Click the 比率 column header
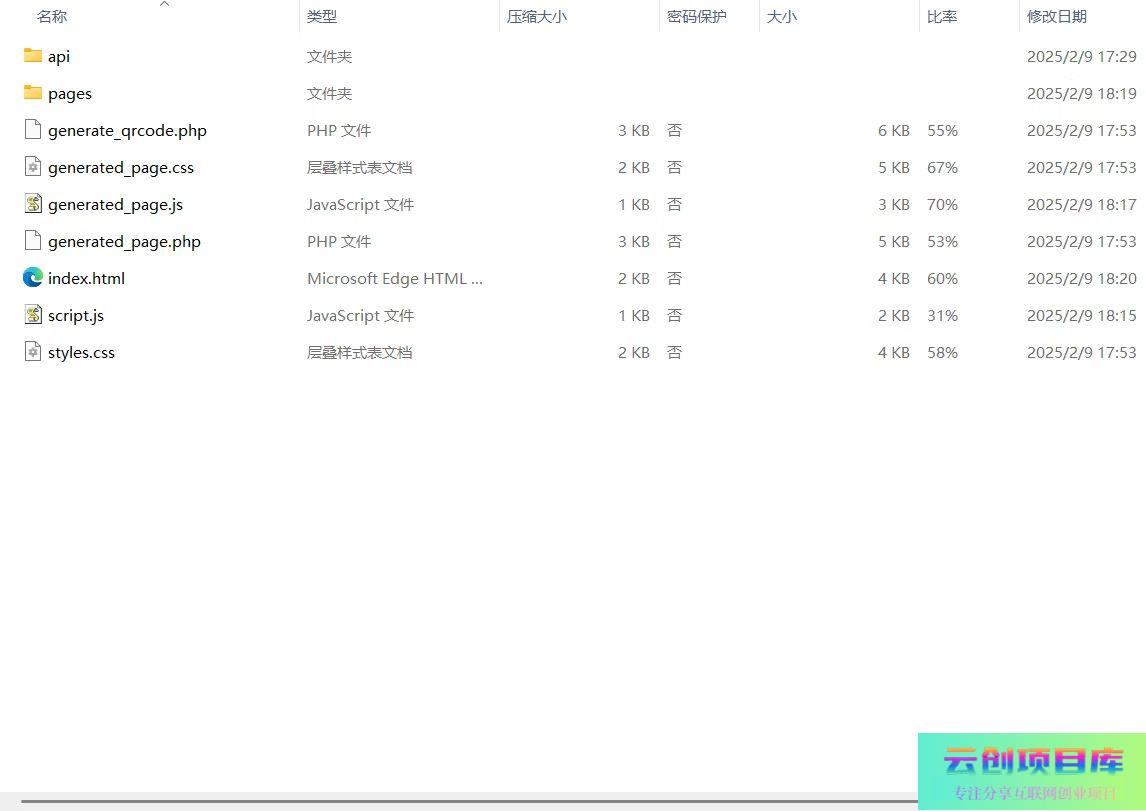 pos(942,17)
